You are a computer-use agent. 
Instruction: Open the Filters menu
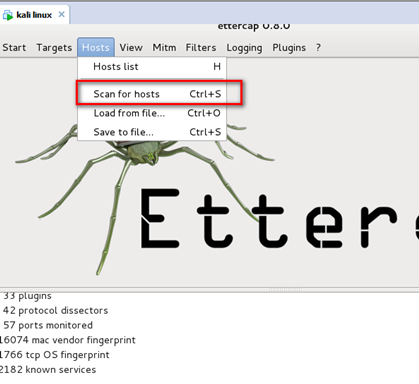pyautogui.click(x=201, y=48)
